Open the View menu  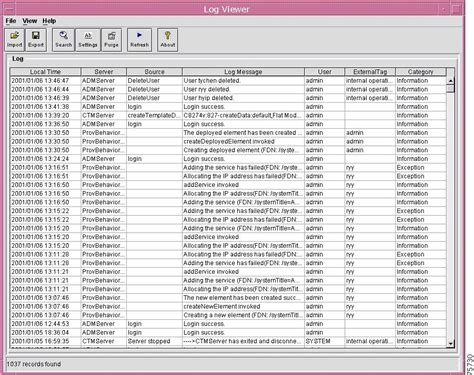[x=30, y=21]
